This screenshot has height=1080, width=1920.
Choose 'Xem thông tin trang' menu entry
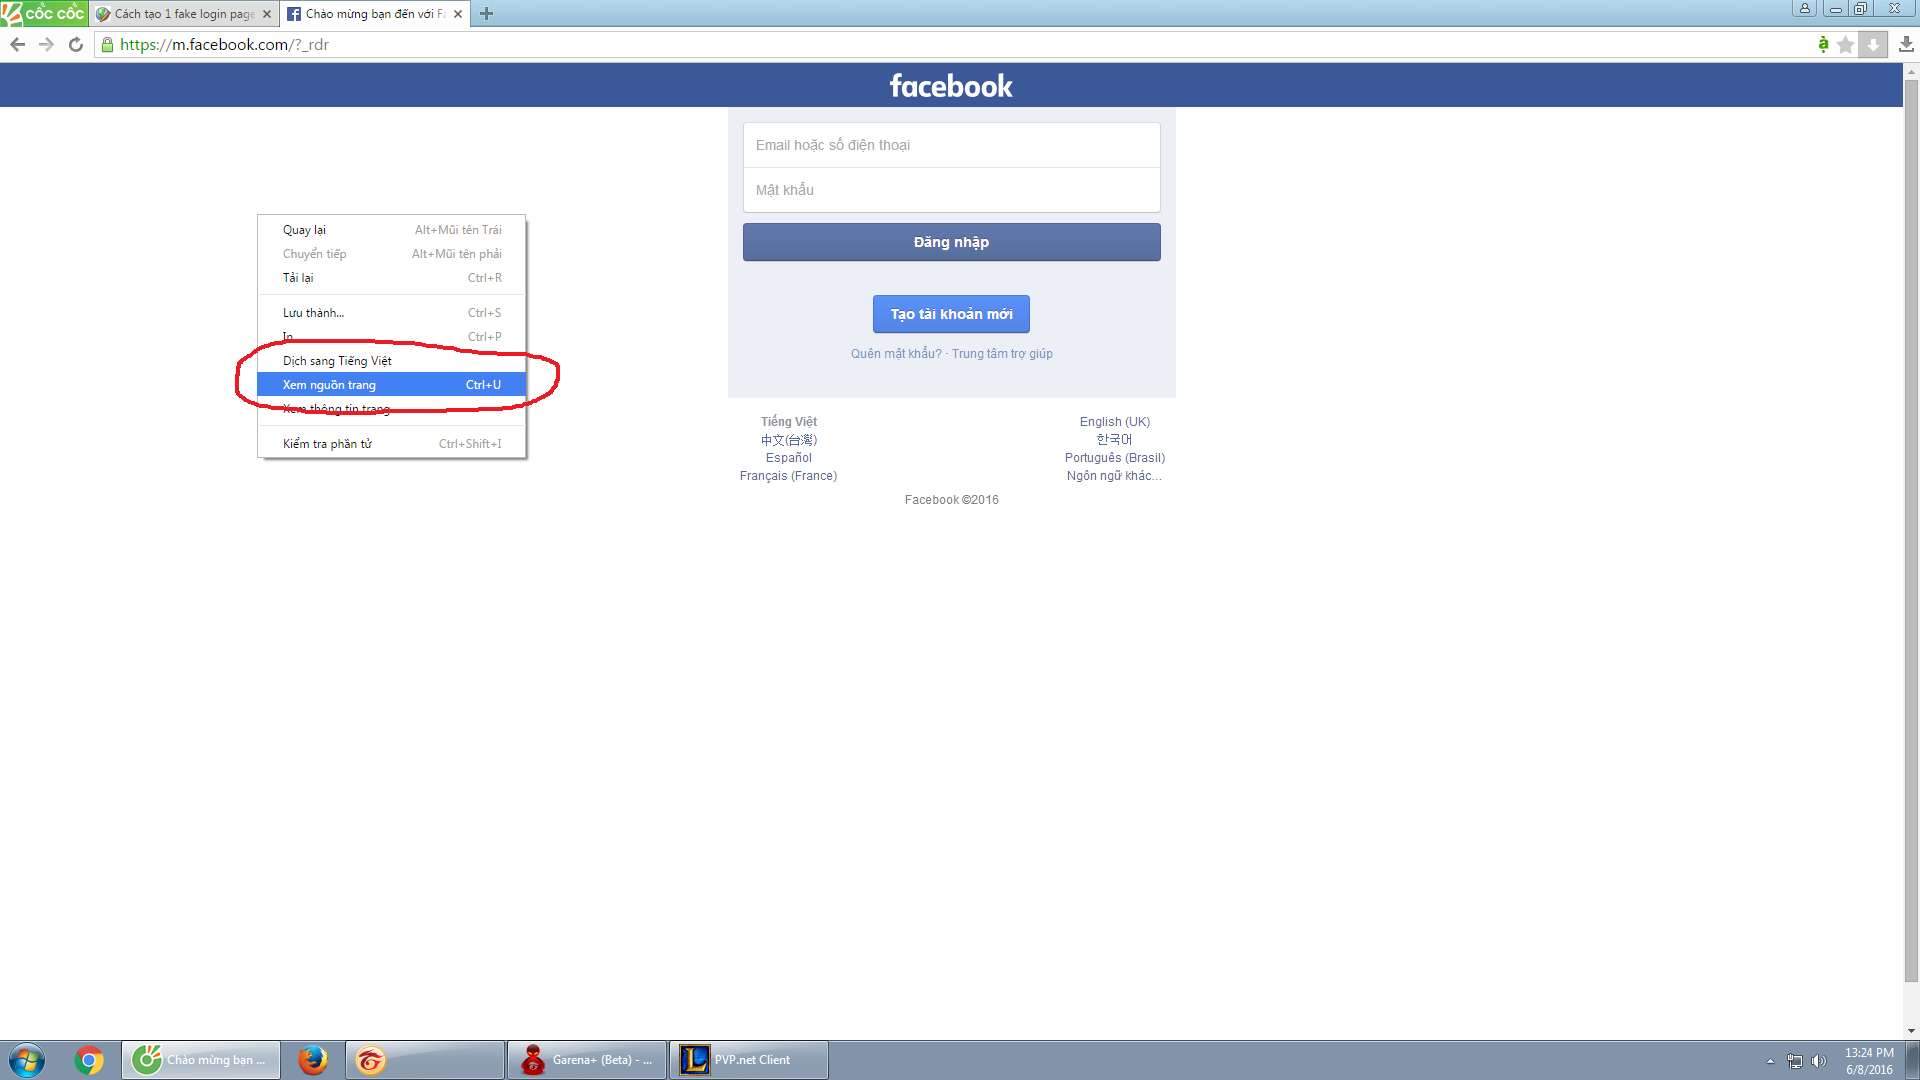coord(392,409)
